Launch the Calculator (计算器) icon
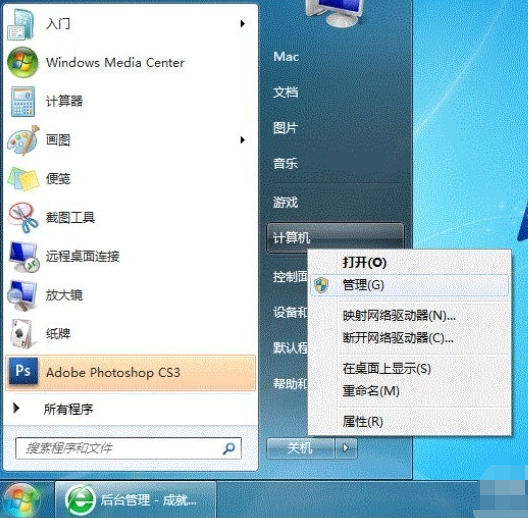Viewport: 529px width, 518px height. pyautogui.click(x=23, y=101)
